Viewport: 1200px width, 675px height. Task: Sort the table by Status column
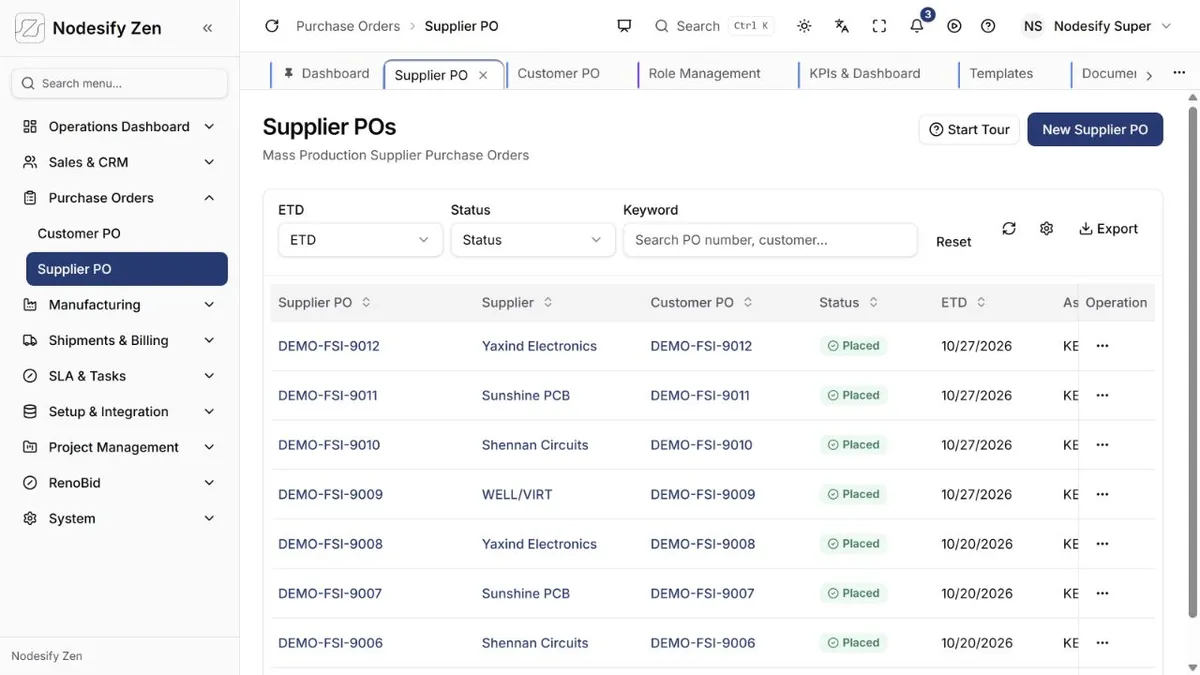tap(873, 302)
